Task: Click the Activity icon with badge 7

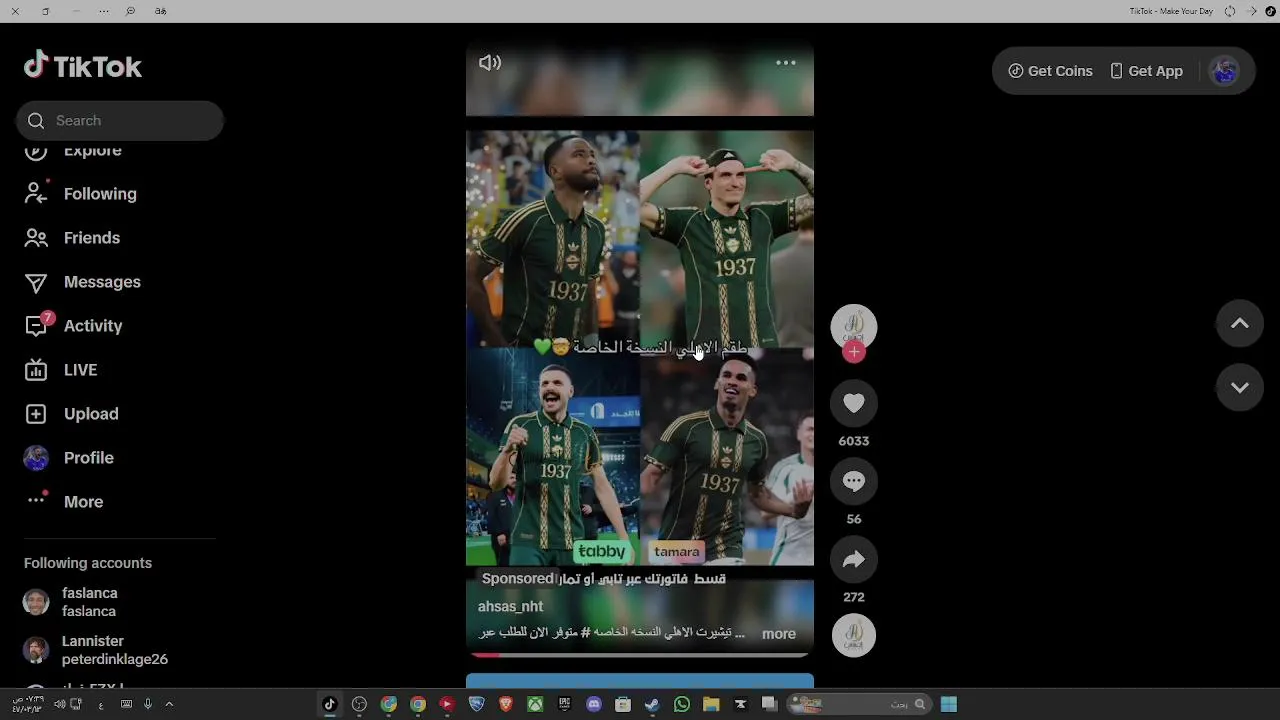Action: [x=36, y=326]
